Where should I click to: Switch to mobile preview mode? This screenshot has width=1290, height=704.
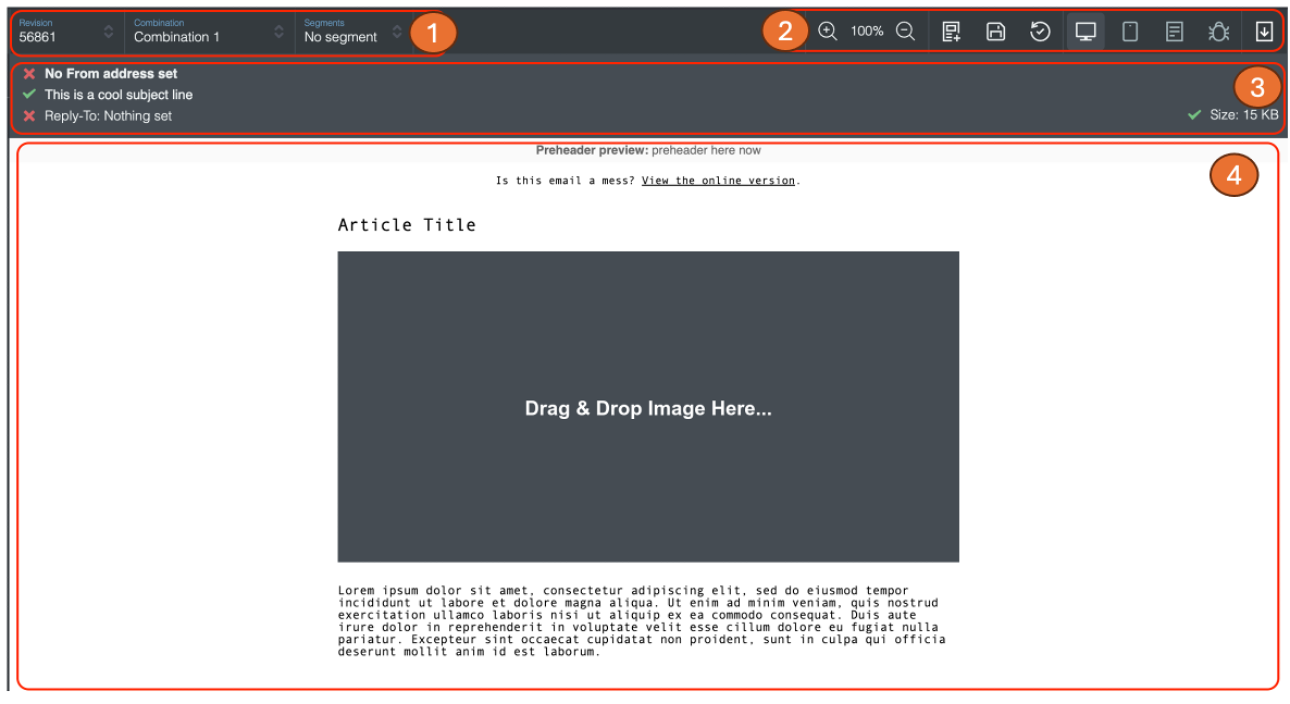pyautogui.click(x=1131, y=31)
